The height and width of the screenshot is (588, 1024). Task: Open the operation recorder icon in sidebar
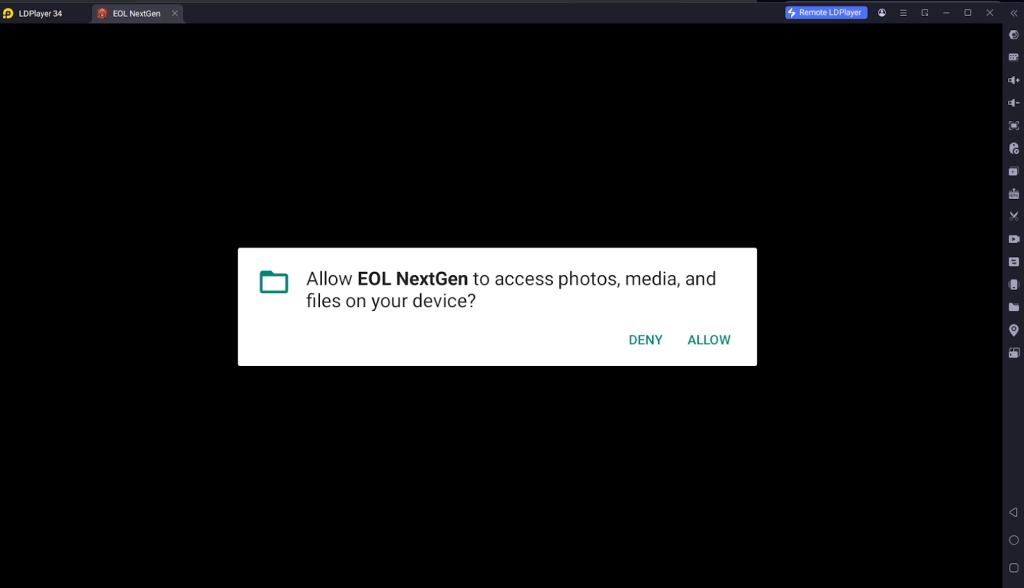[x=1014, y=148]
